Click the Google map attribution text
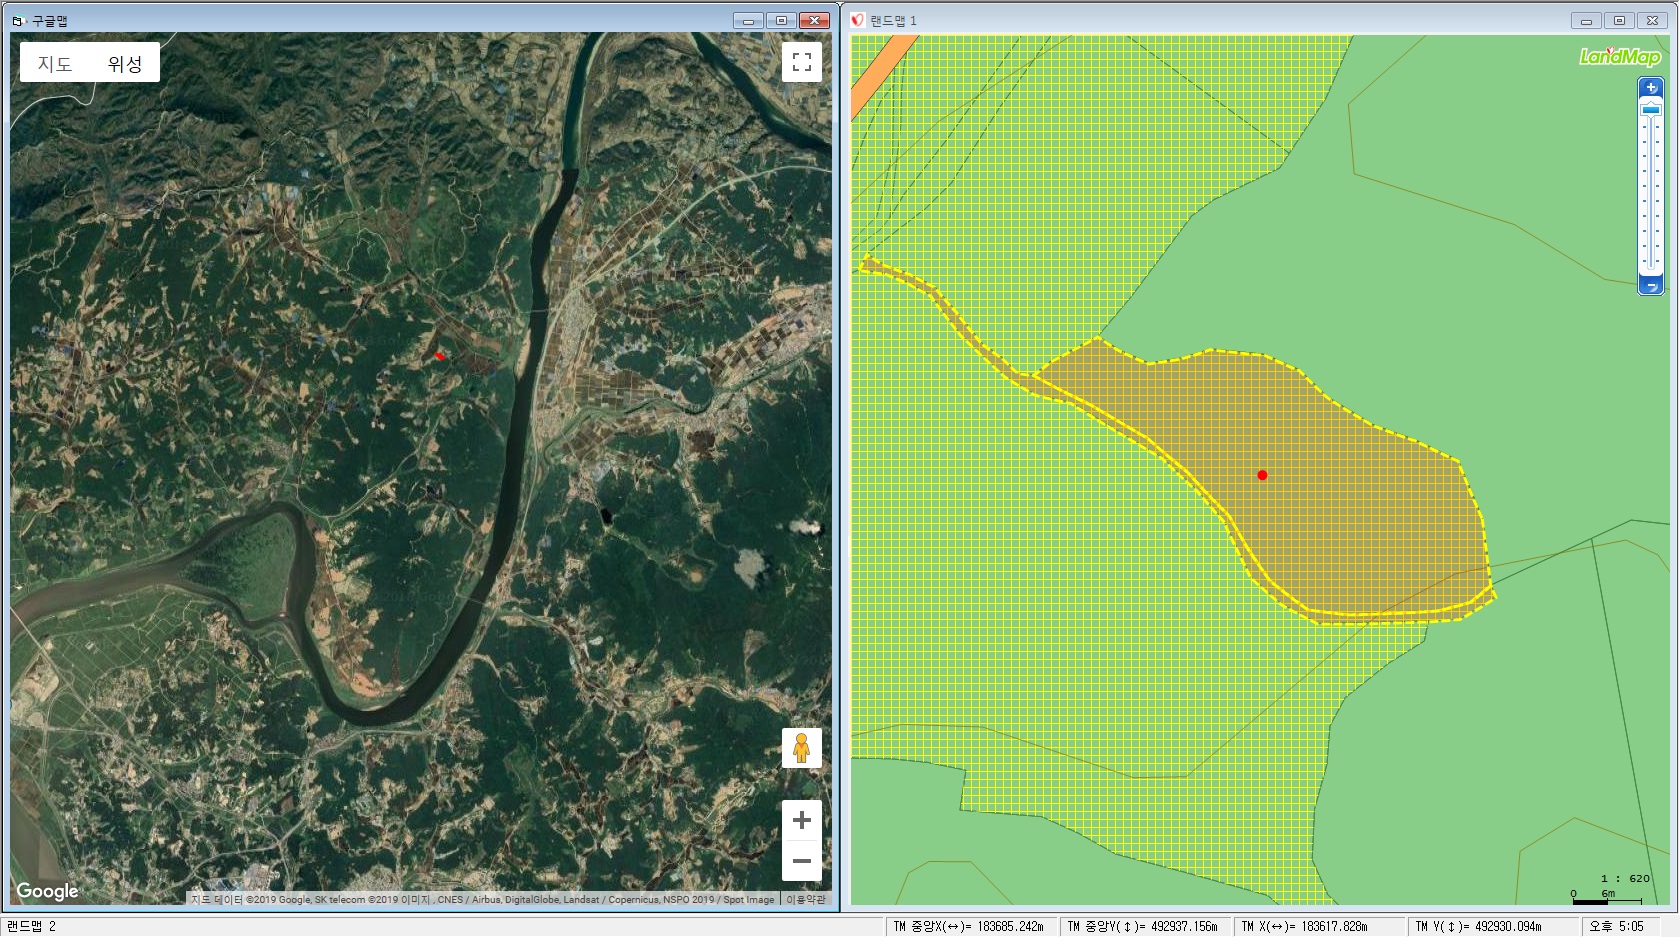This screenshot has height=937, width=1680. point(482,899)
